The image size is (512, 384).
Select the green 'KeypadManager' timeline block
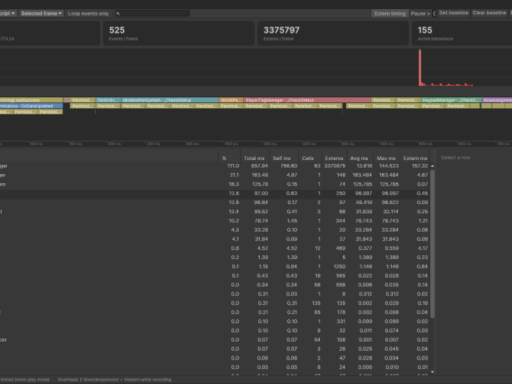(x=450, y=100)
